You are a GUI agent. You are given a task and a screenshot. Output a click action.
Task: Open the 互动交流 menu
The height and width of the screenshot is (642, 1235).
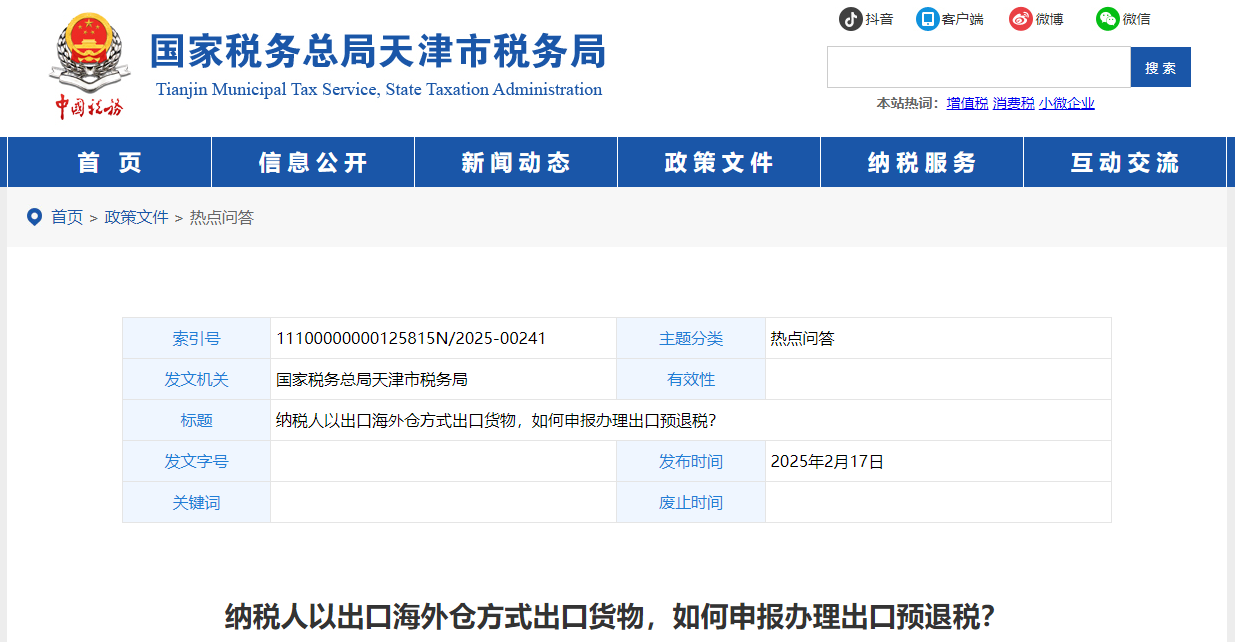tap(1124, 162)
